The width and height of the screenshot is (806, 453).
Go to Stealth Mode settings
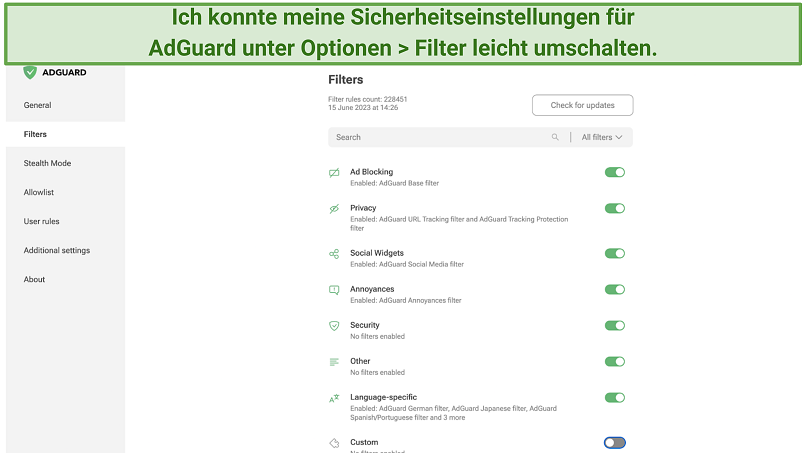(47, 163)
